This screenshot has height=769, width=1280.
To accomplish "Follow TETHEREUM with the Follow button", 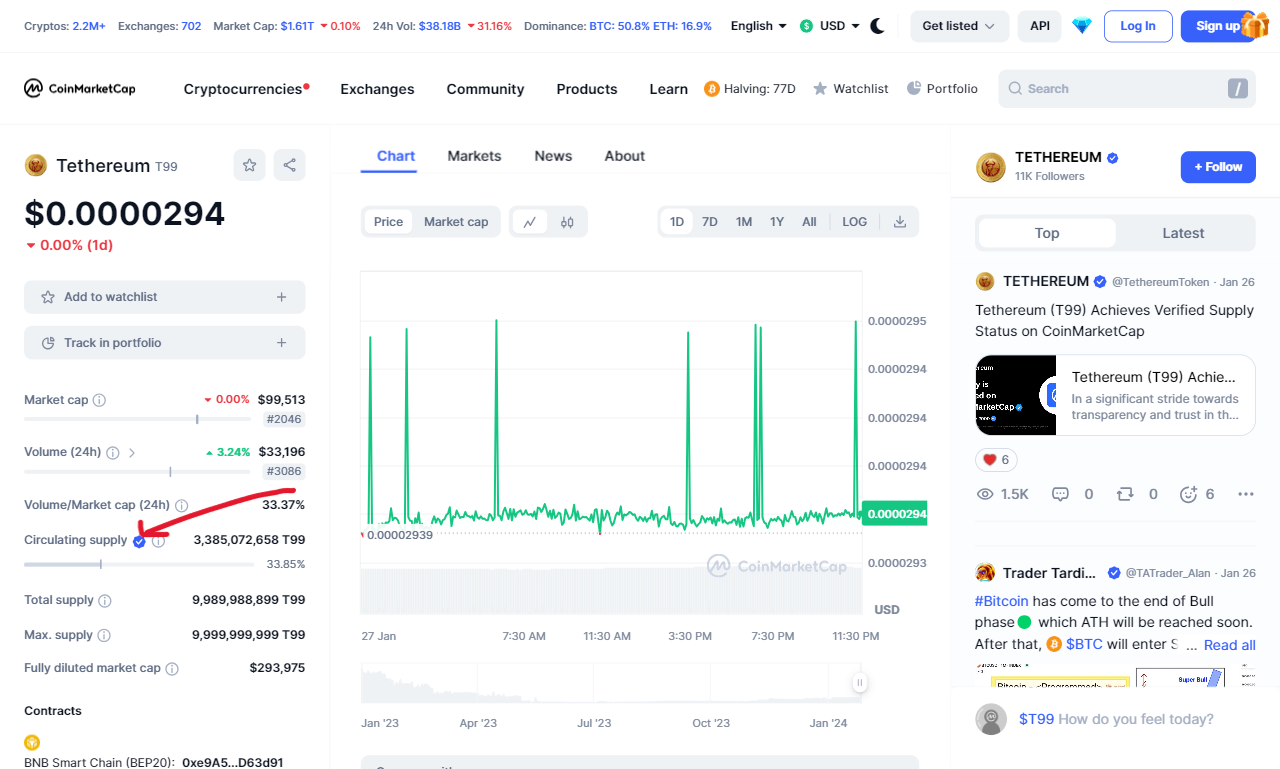I will [x=1218, y=167].
